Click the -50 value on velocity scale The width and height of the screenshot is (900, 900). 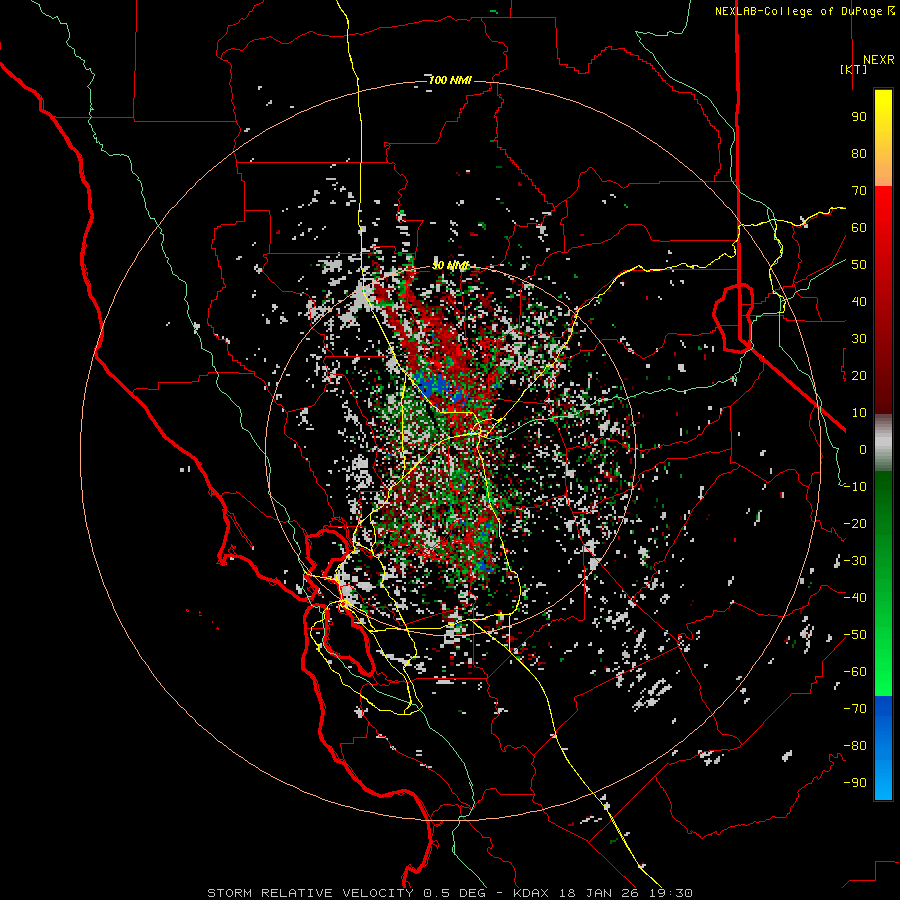click(855, 635)
